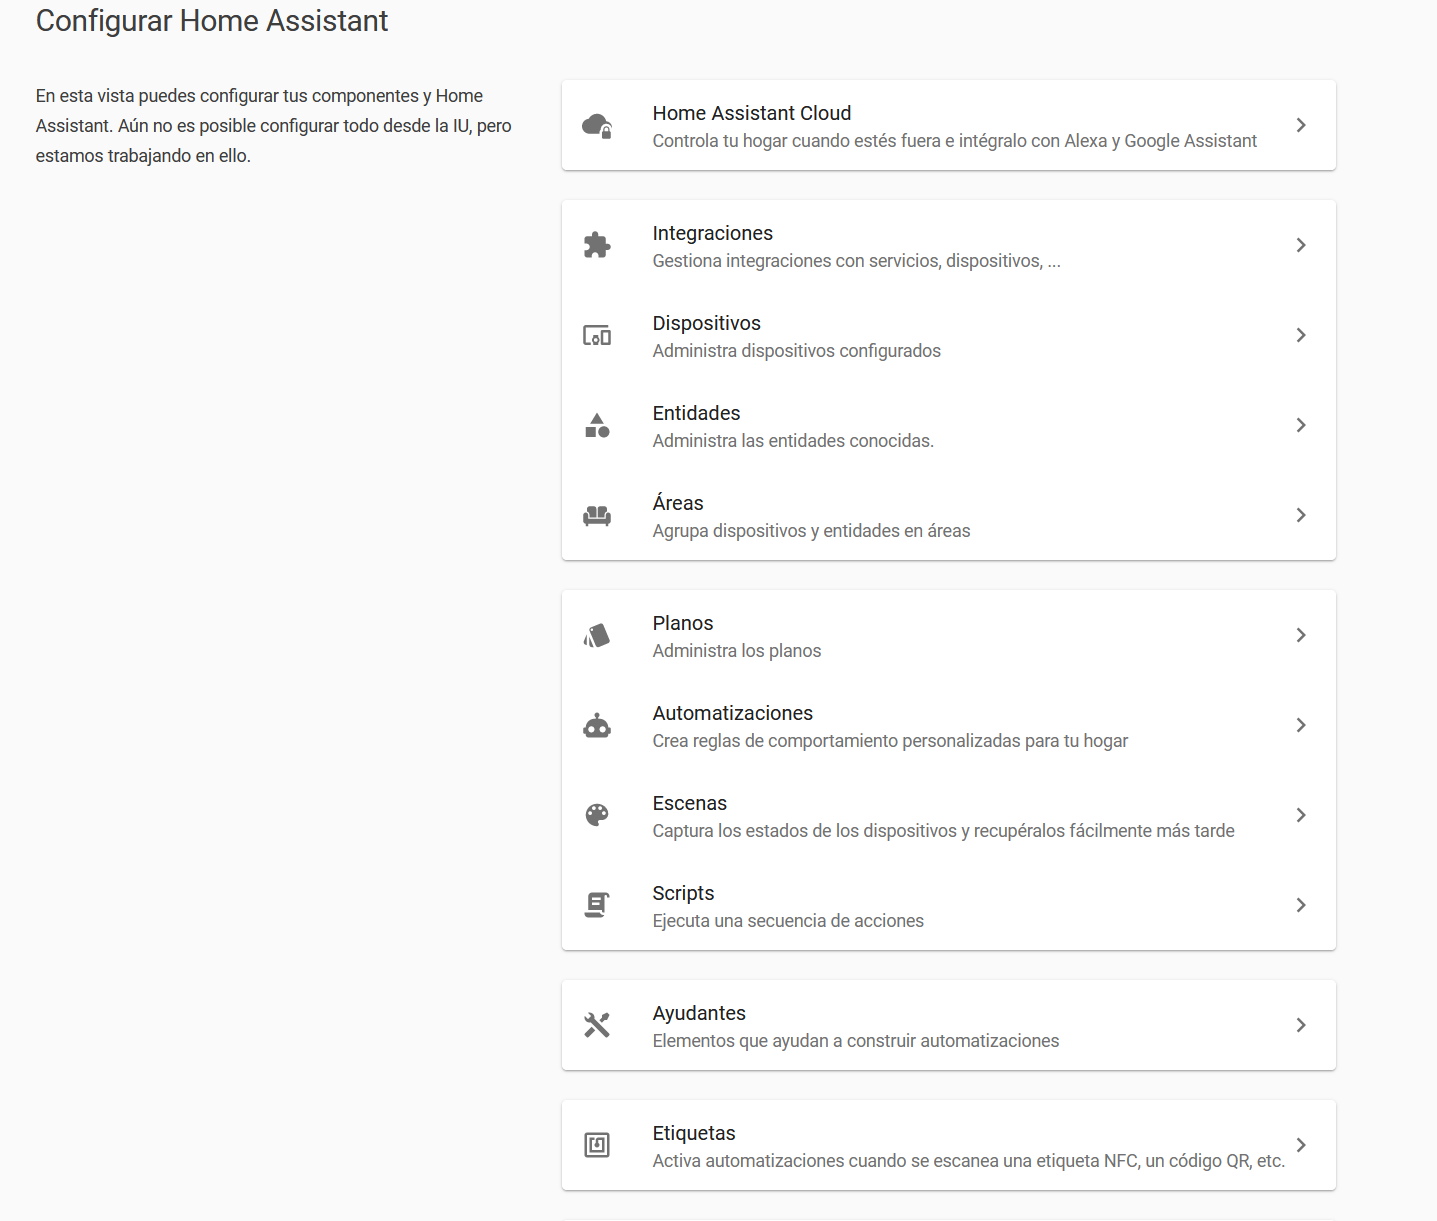
Task: Open Planos via its right chevron
Action: [x=1301, y=635]
